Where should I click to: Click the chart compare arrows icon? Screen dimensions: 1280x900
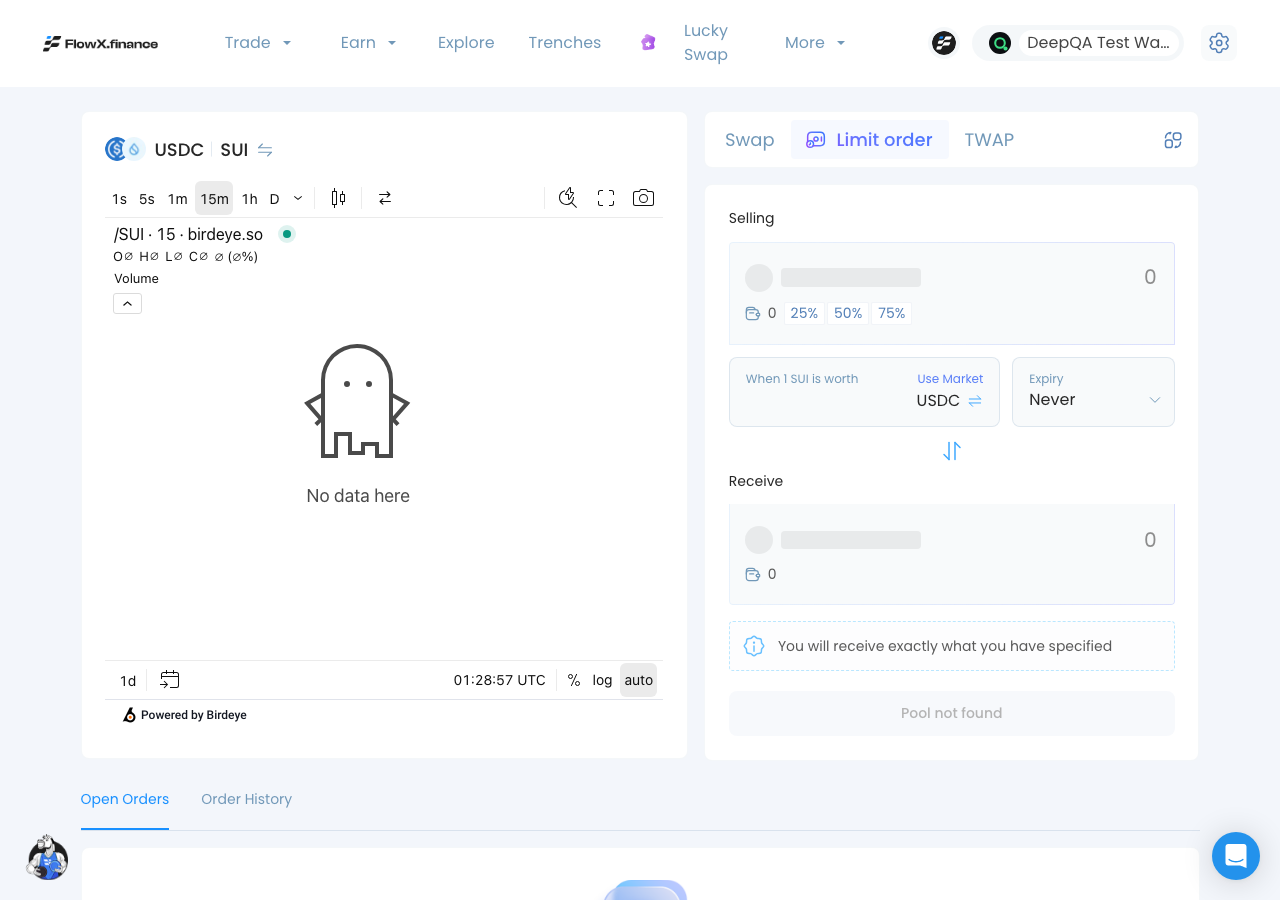click(385, 198)
